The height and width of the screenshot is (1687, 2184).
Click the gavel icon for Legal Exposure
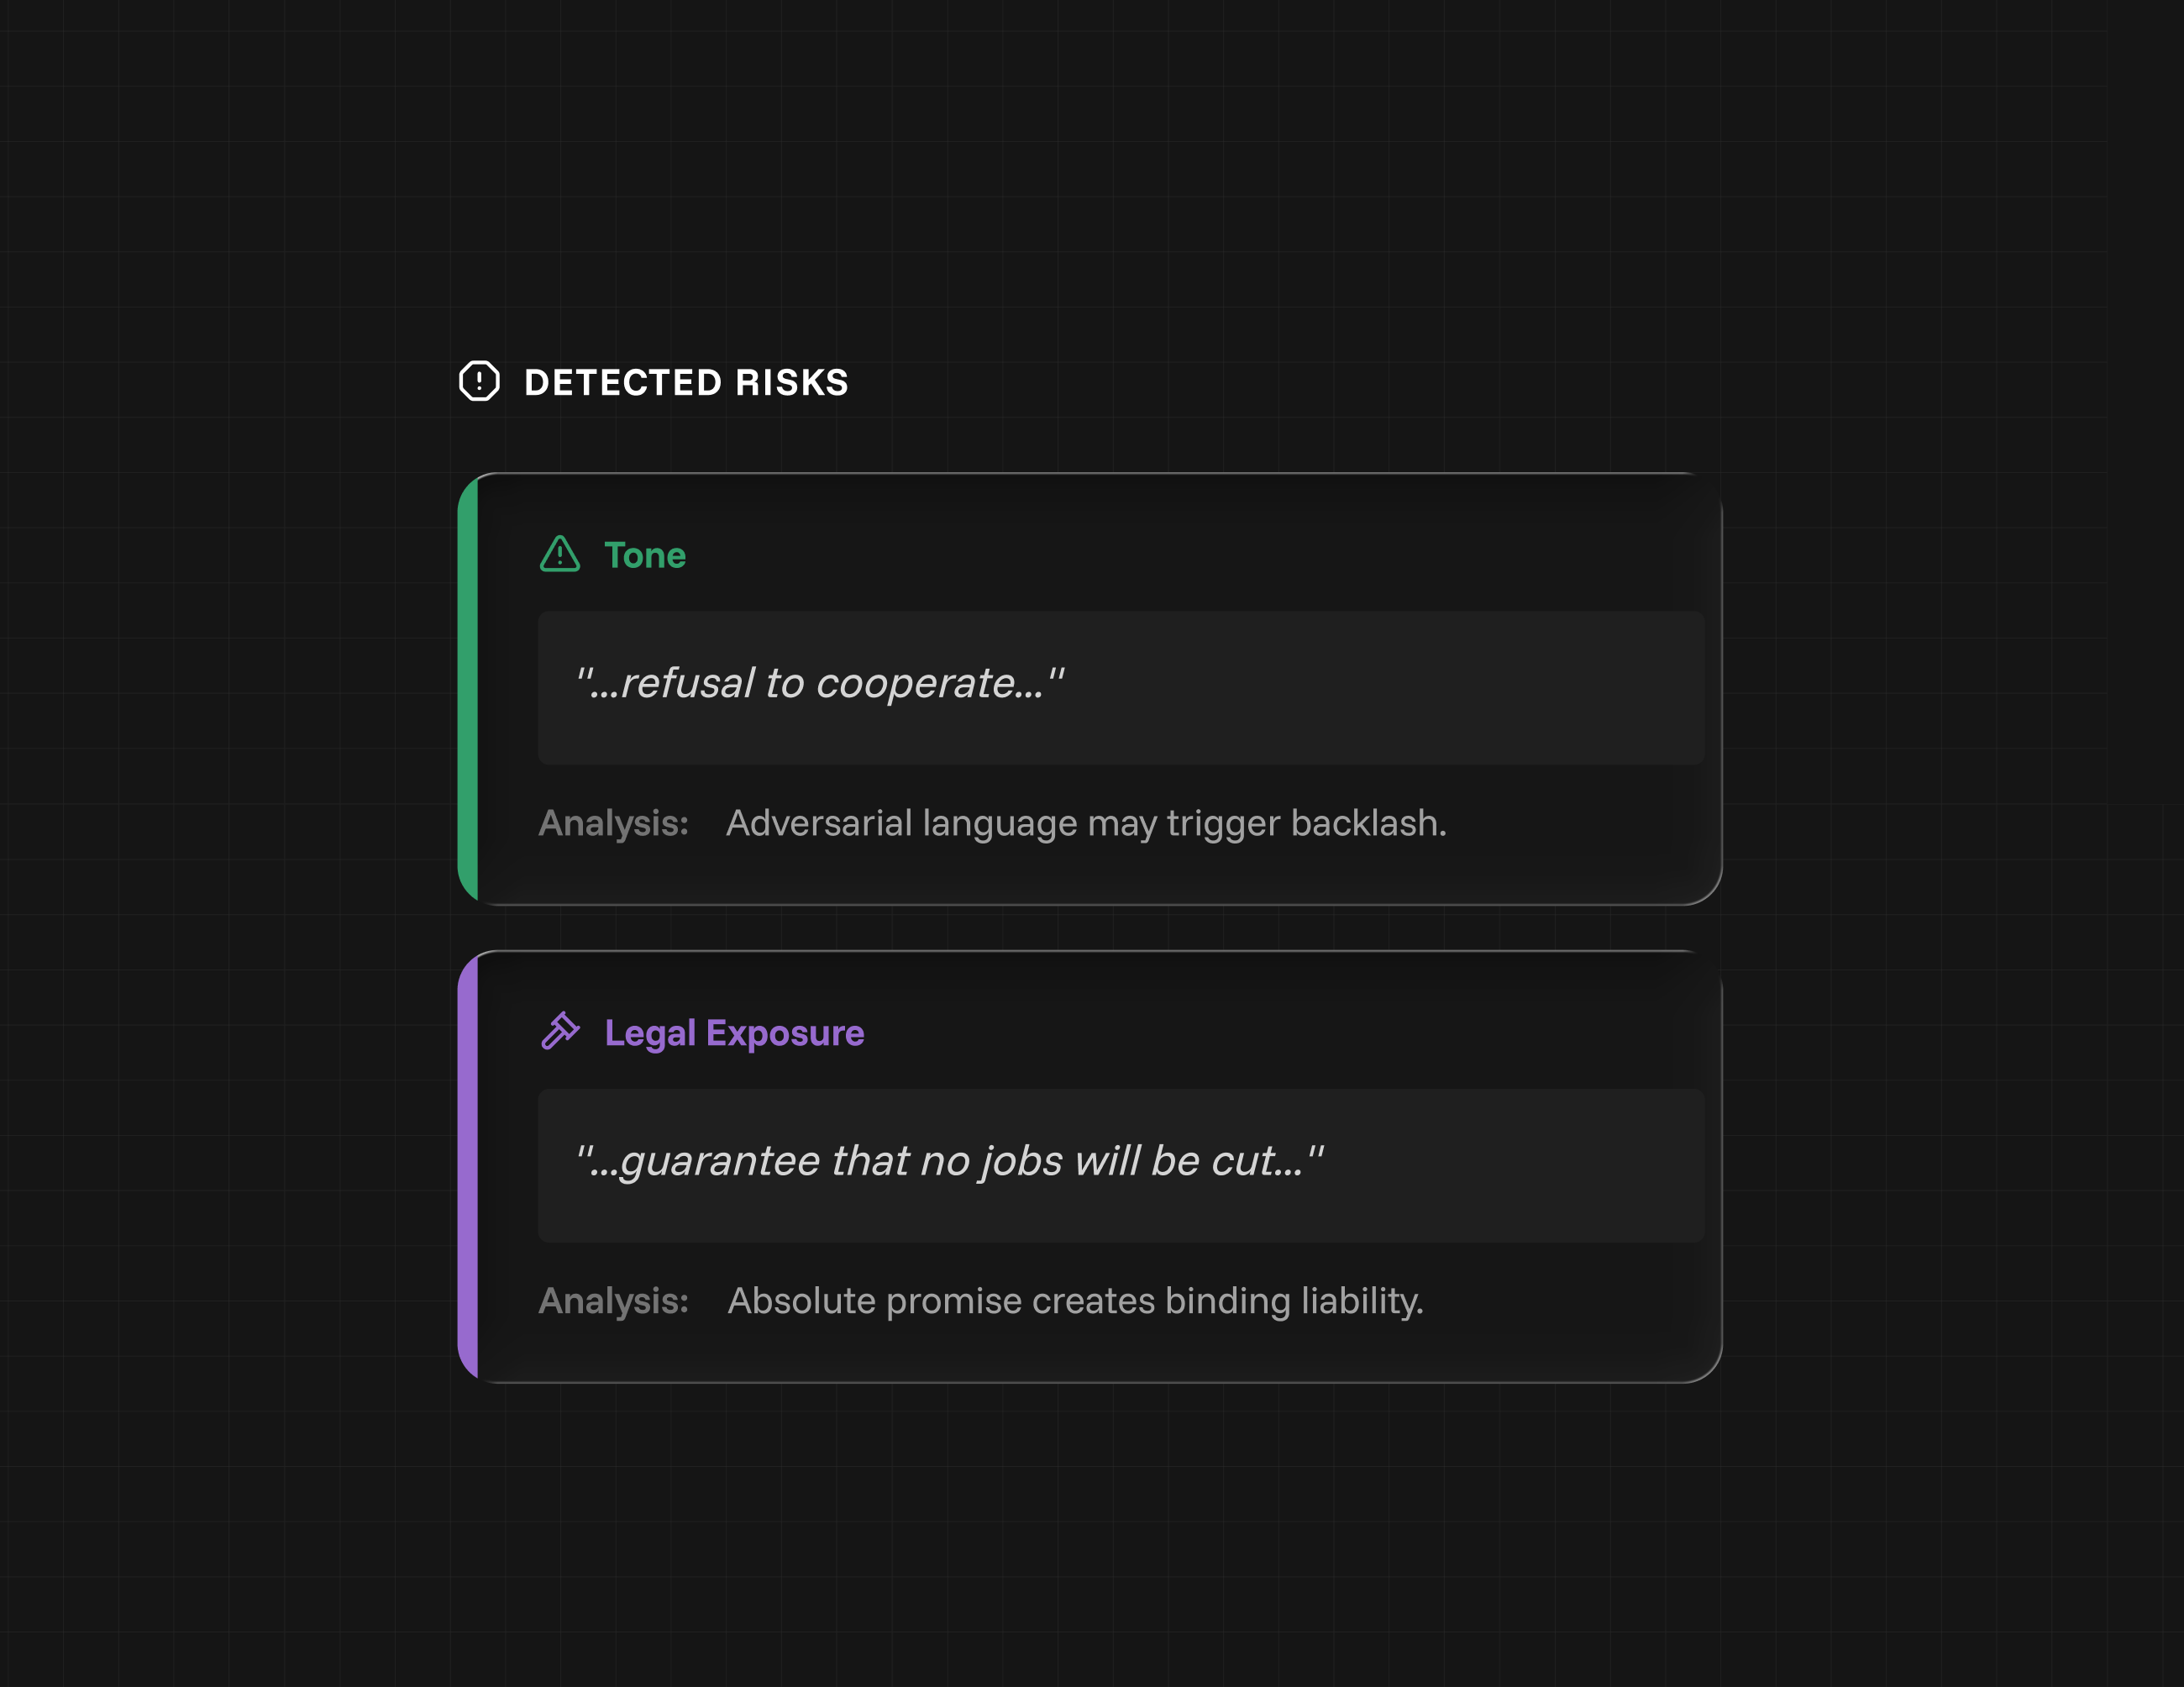[560, 1031]
